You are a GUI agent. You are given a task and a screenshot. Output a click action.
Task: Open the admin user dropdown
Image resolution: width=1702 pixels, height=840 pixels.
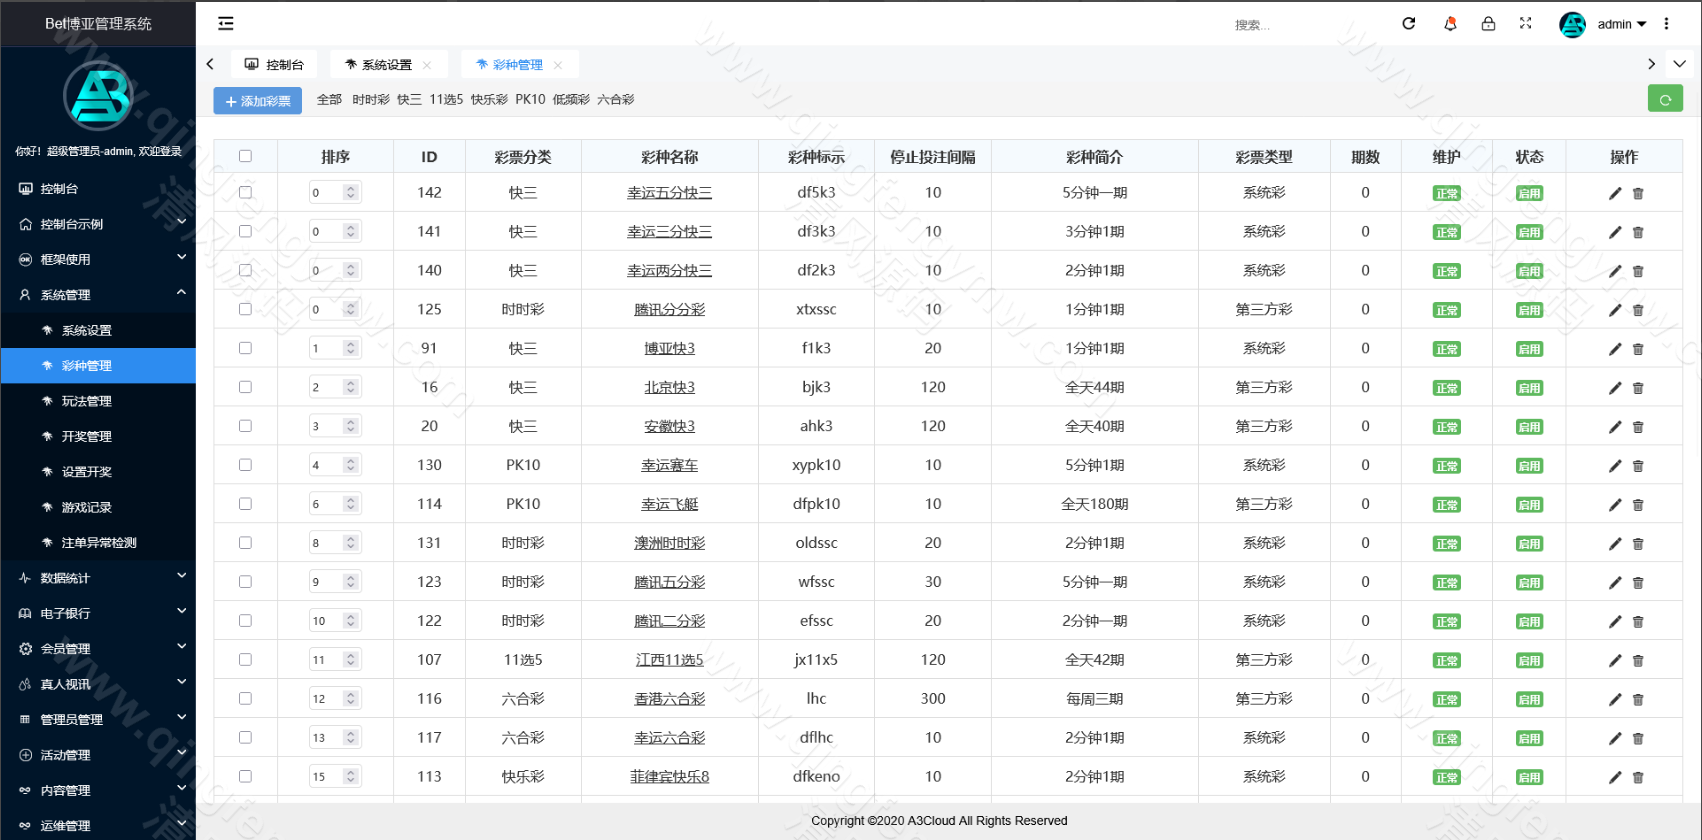coord(1620,24)
